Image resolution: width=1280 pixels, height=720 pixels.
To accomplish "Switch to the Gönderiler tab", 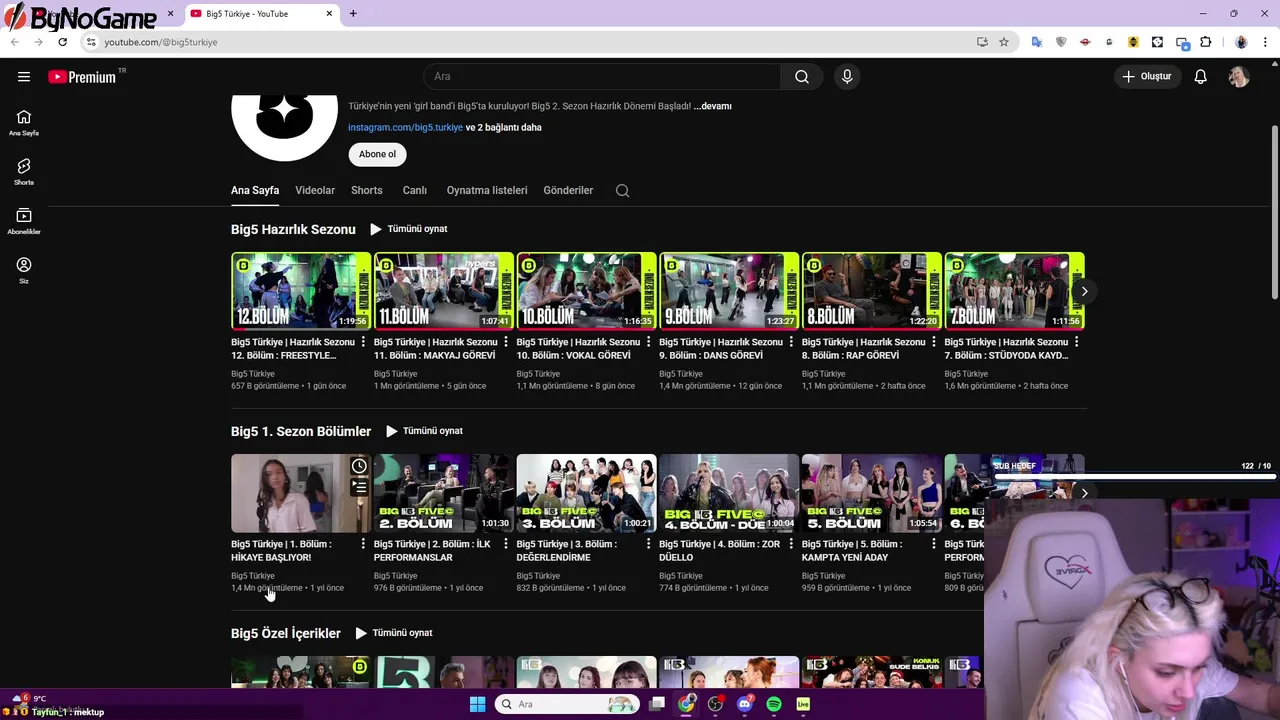I will click(x=568, y=190).
